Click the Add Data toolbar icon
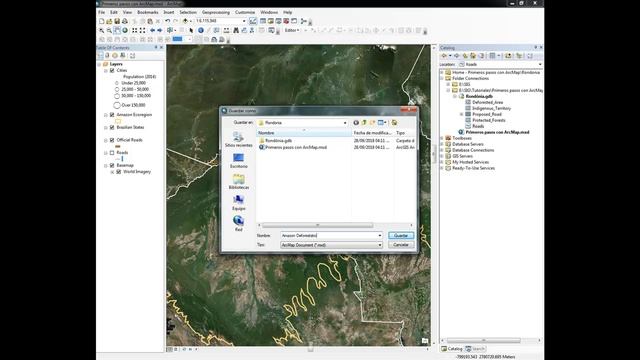This screenshot has width=640, height=360. [x=185, y=21]
